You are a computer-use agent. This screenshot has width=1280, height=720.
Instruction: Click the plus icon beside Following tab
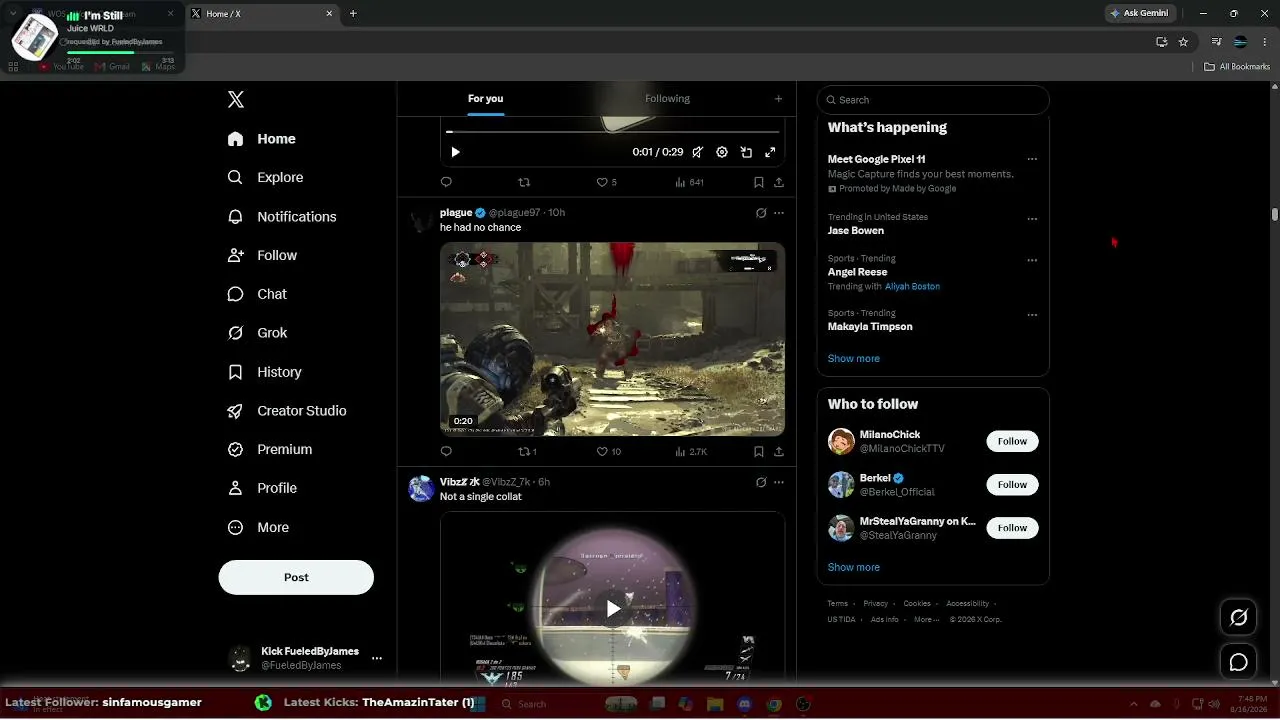778,99
